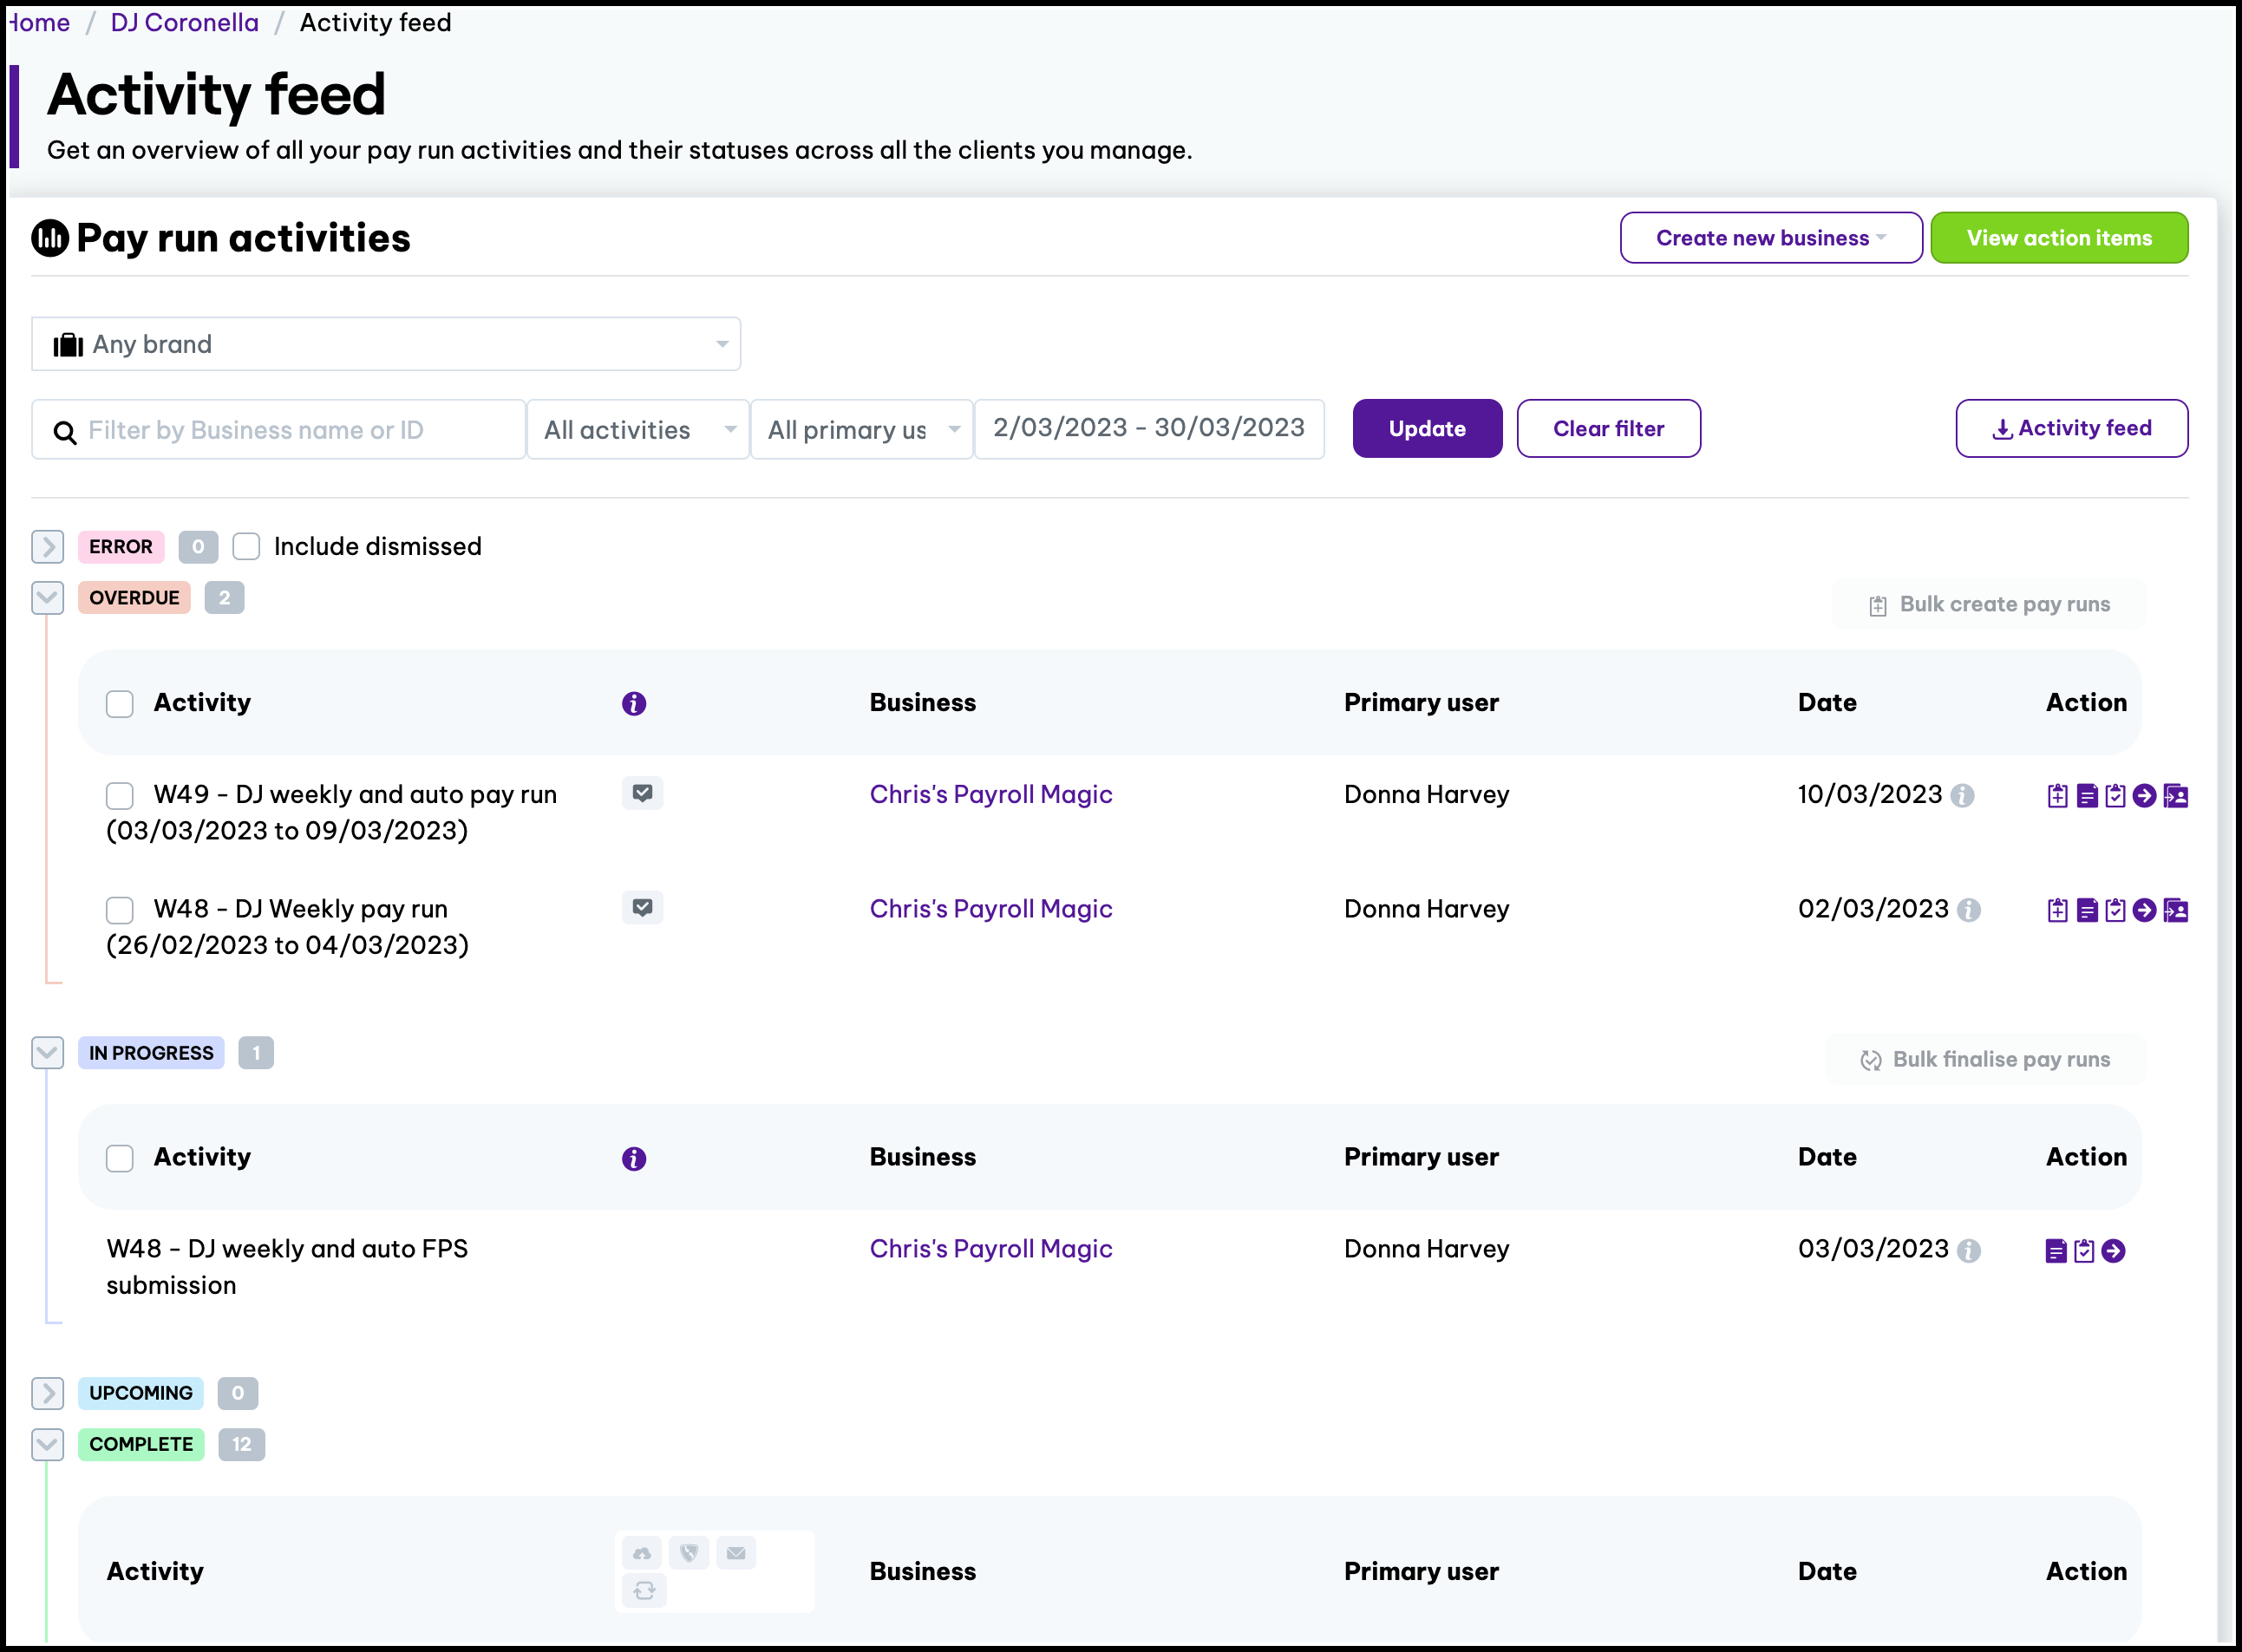Open the document icon in W49 row
This screenshot has height=1652, width=2242.
tap(2087, 796)
